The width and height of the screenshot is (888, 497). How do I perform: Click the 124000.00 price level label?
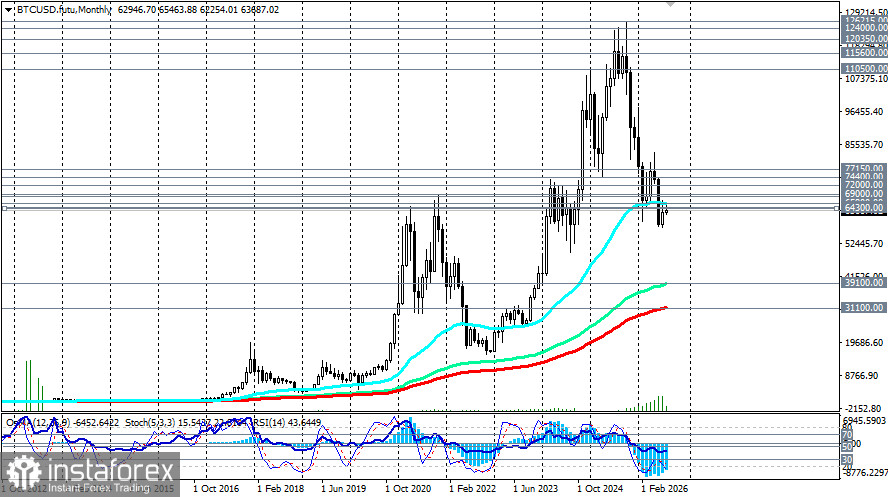click(x=865, y=28)
